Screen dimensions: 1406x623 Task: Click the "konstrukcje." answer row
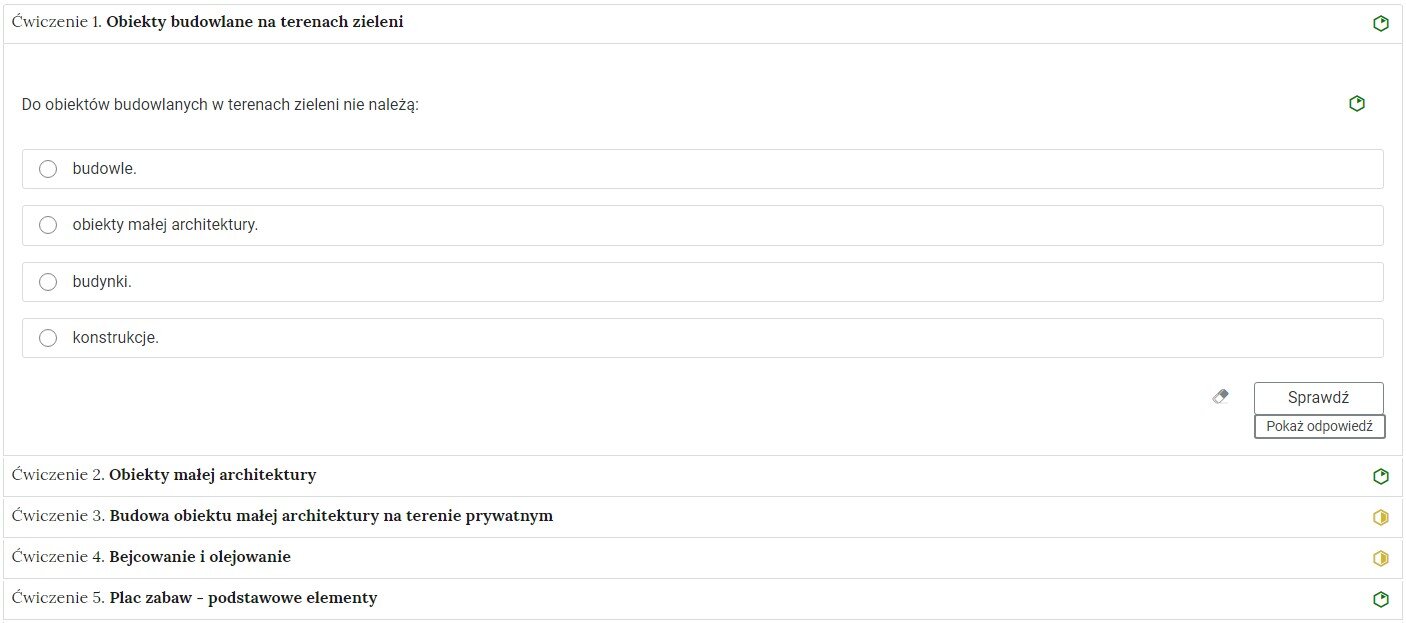[x=700, y=338]
